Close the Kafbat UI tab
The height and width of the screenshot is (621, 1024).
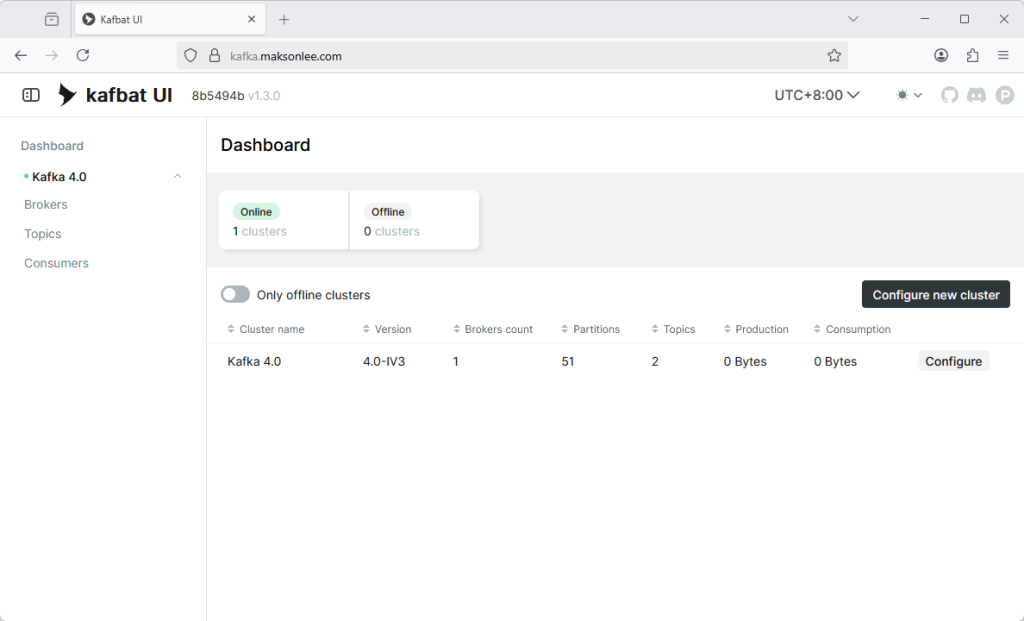pyautogui.click(x=251, y=20)
